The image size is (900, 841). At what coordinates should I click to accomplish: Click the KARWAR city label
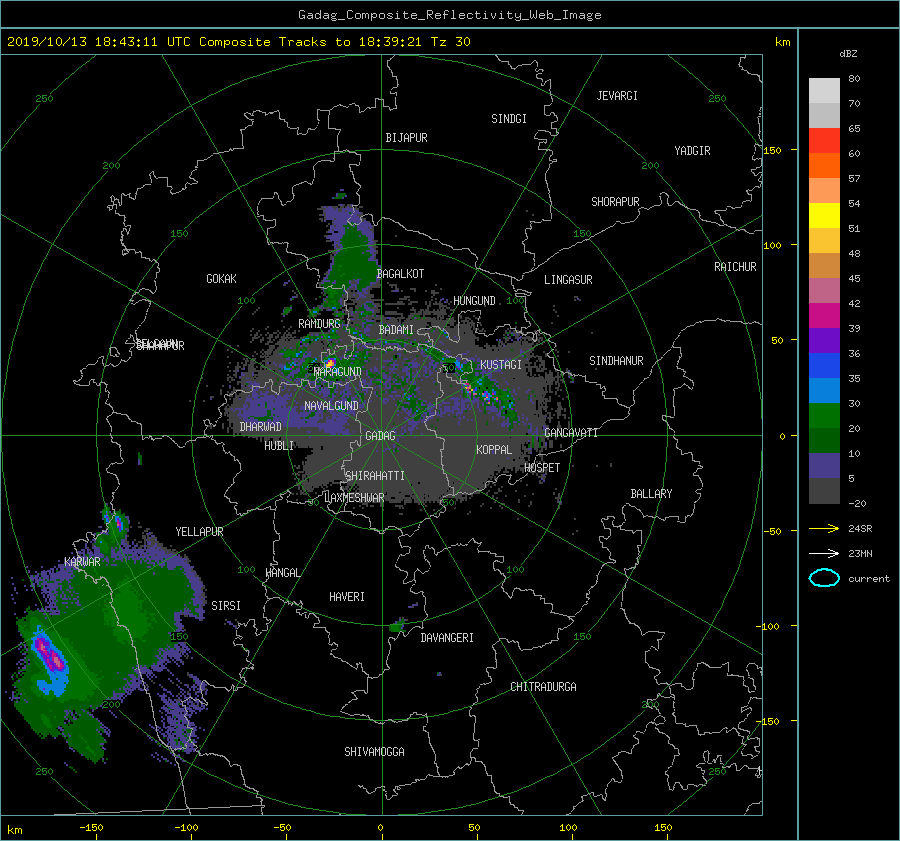[x=82, y=561]
